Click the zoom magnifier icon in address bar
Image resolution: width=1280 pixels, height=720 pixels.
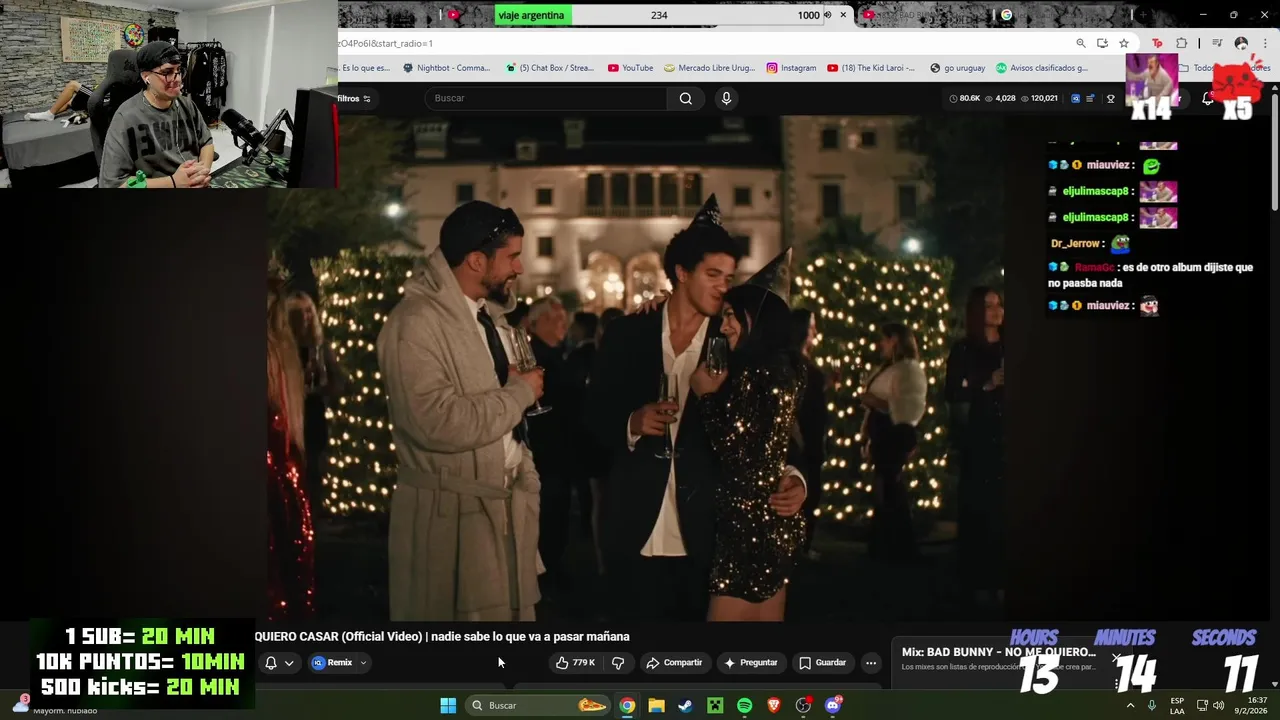1081,43
